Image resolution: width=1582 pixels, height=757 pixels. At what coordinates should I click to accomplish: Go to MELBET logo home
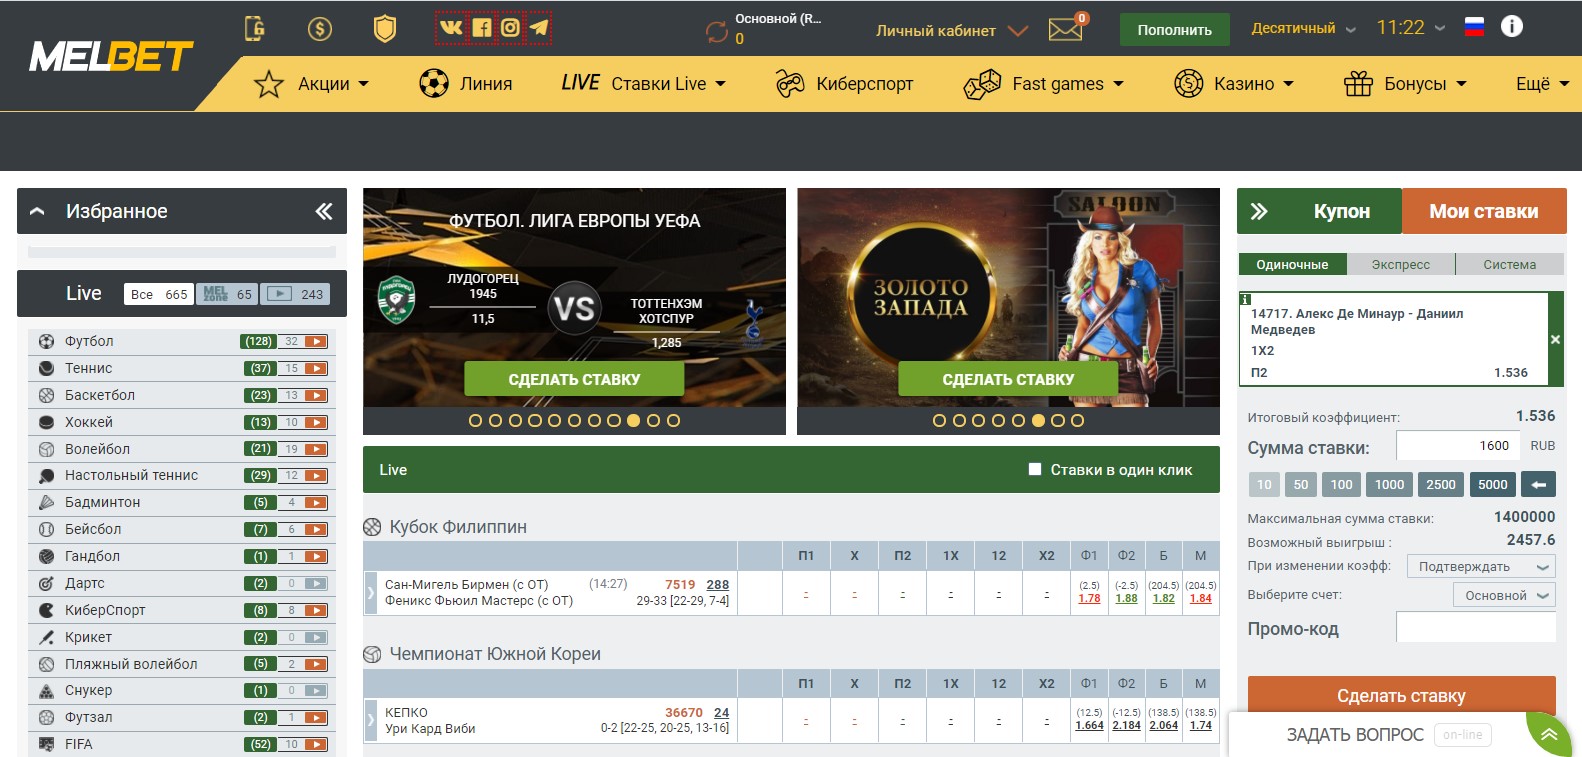pos(111,57)
